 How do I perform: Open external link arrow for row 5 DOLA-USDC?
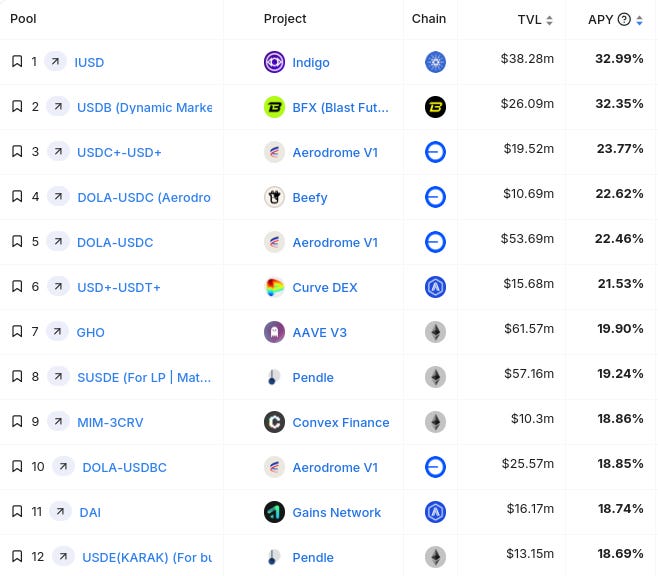click(58, 242)
